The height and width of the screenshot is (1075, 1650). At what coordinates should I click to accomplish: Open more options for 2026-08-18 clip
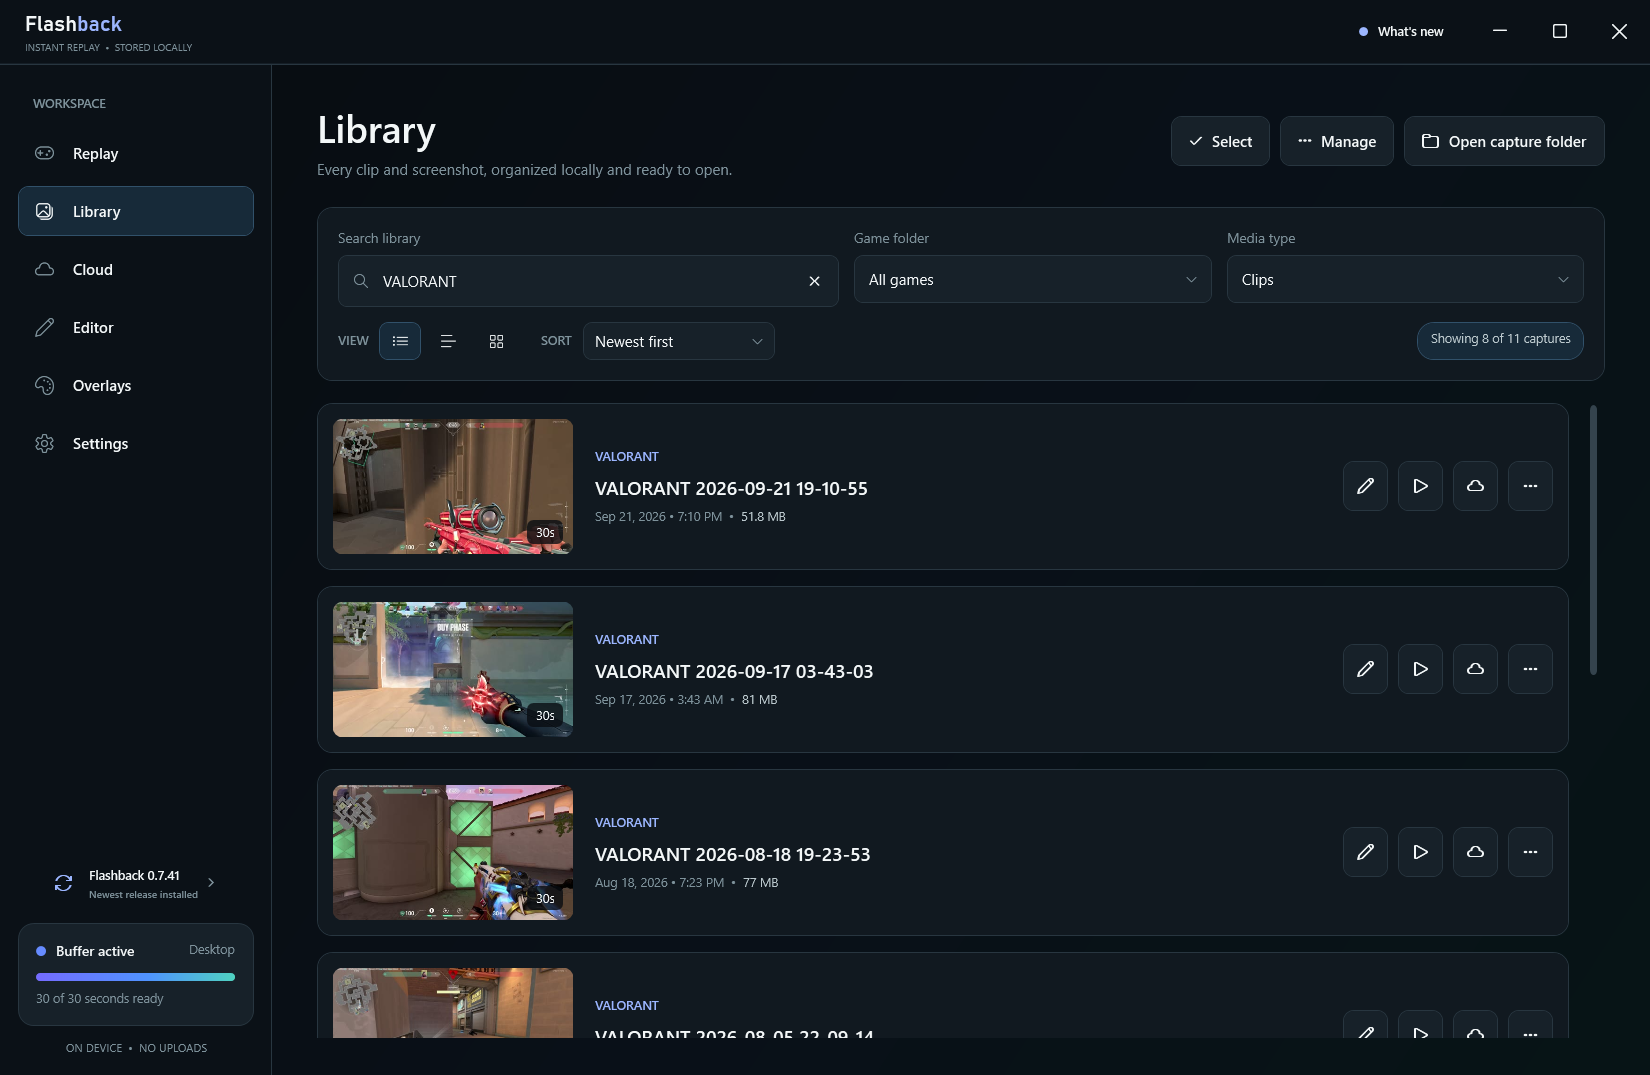(1530, 852)
